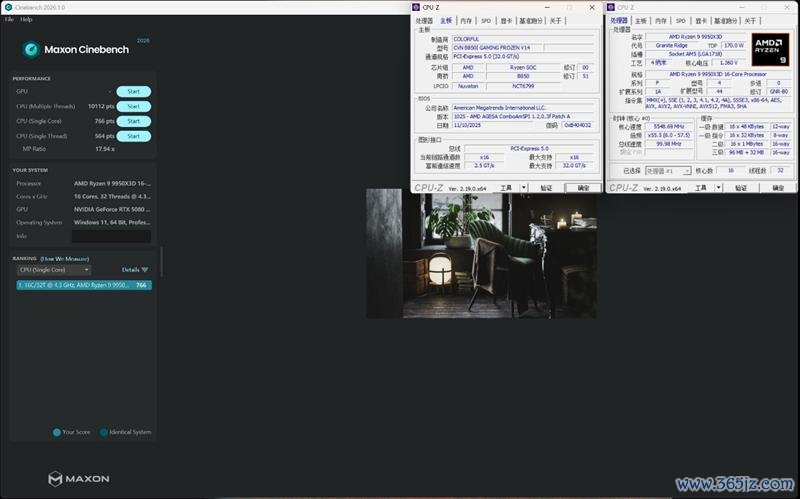Click the ranking panel vertical scrollbar

(162, 262)
